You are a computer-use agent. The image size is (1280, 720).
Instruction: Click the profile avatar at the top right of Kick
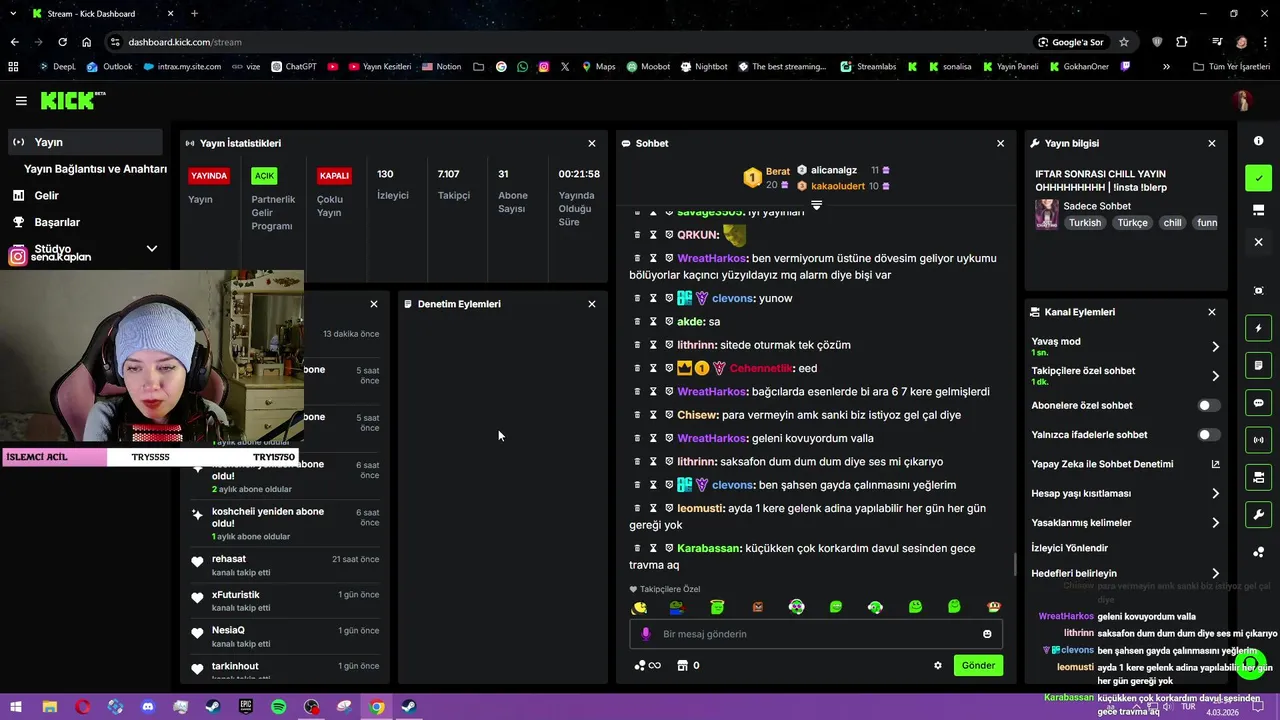click(1242, 101)
